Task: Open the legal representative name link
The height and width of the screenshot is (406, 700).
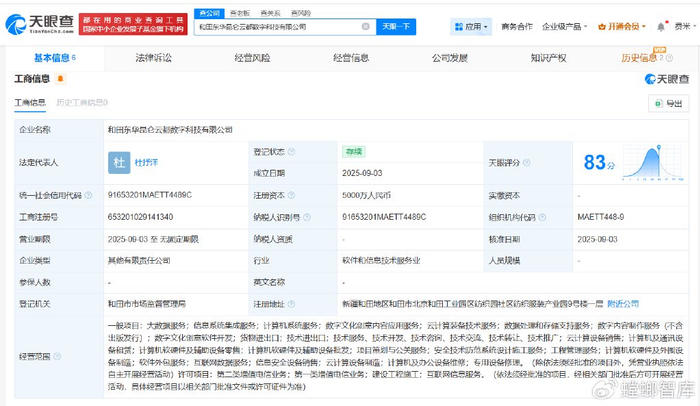Action: click(x=146, y=163)
